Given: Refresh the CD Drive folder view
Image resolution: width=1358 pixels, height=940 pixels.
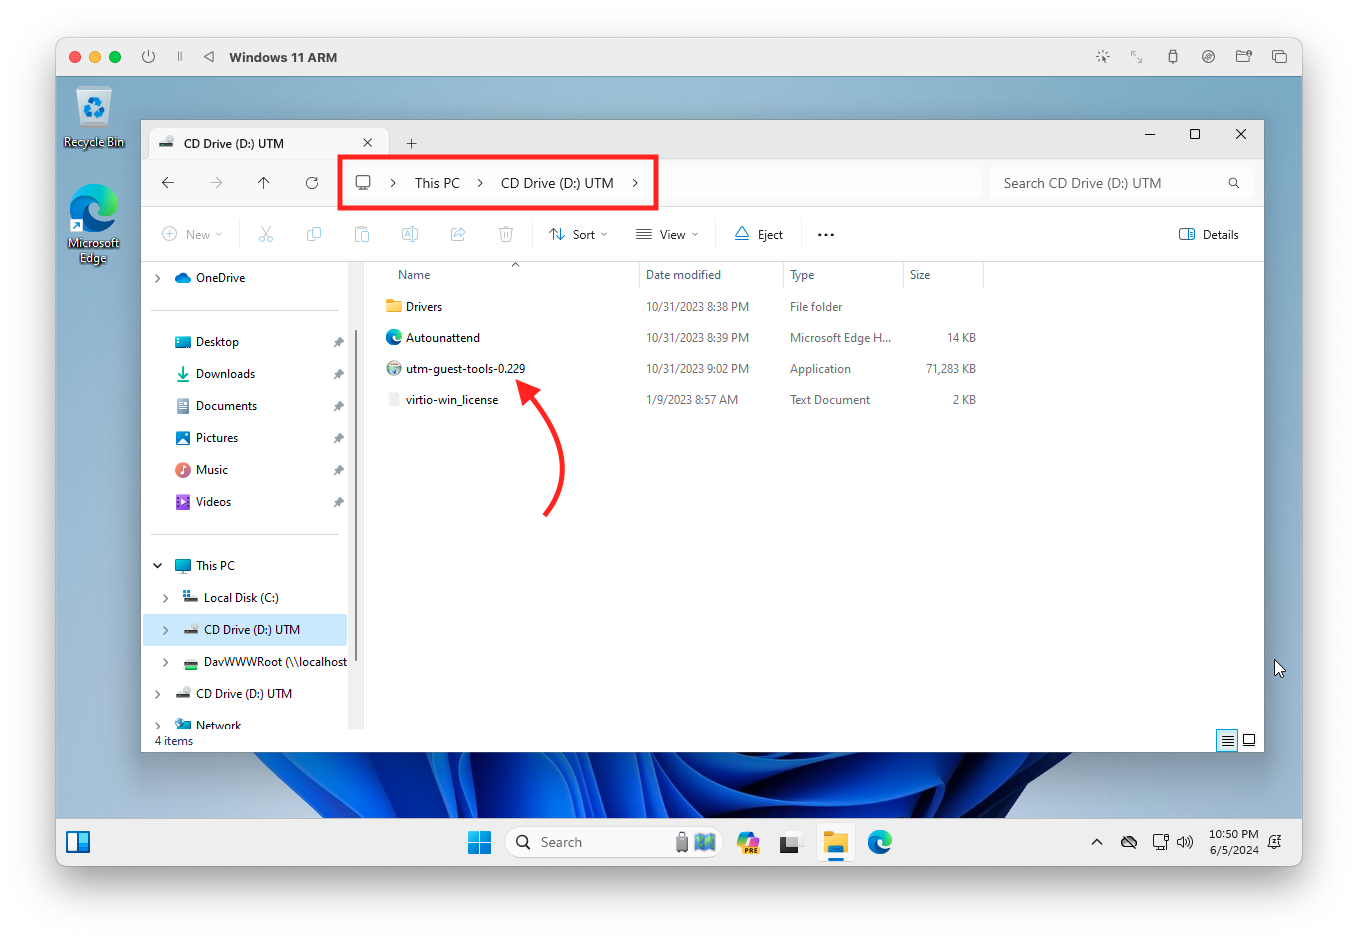Looking at the screenshot, I should 312,183.
